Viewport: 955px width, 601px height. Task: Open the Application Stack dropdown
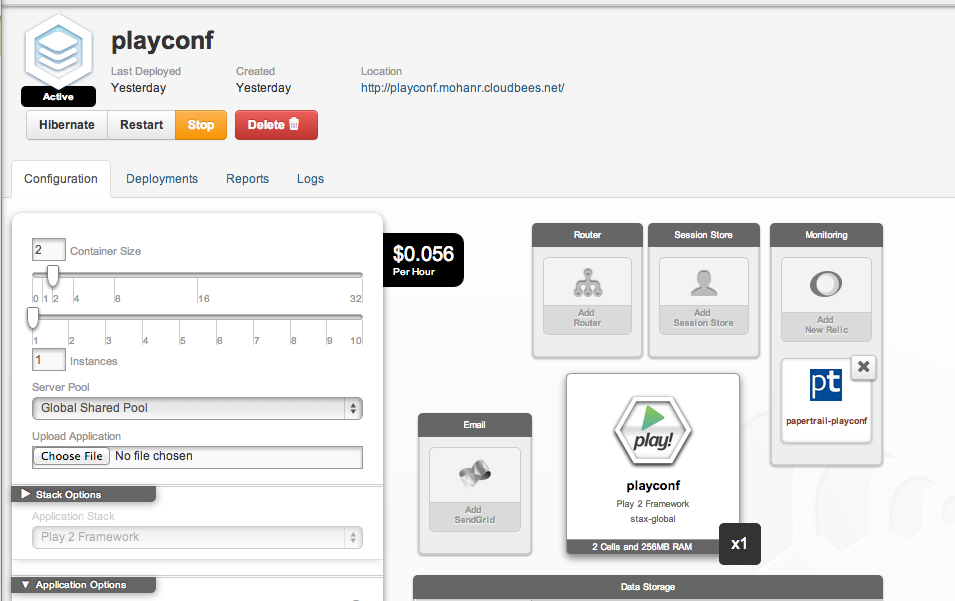197,537
